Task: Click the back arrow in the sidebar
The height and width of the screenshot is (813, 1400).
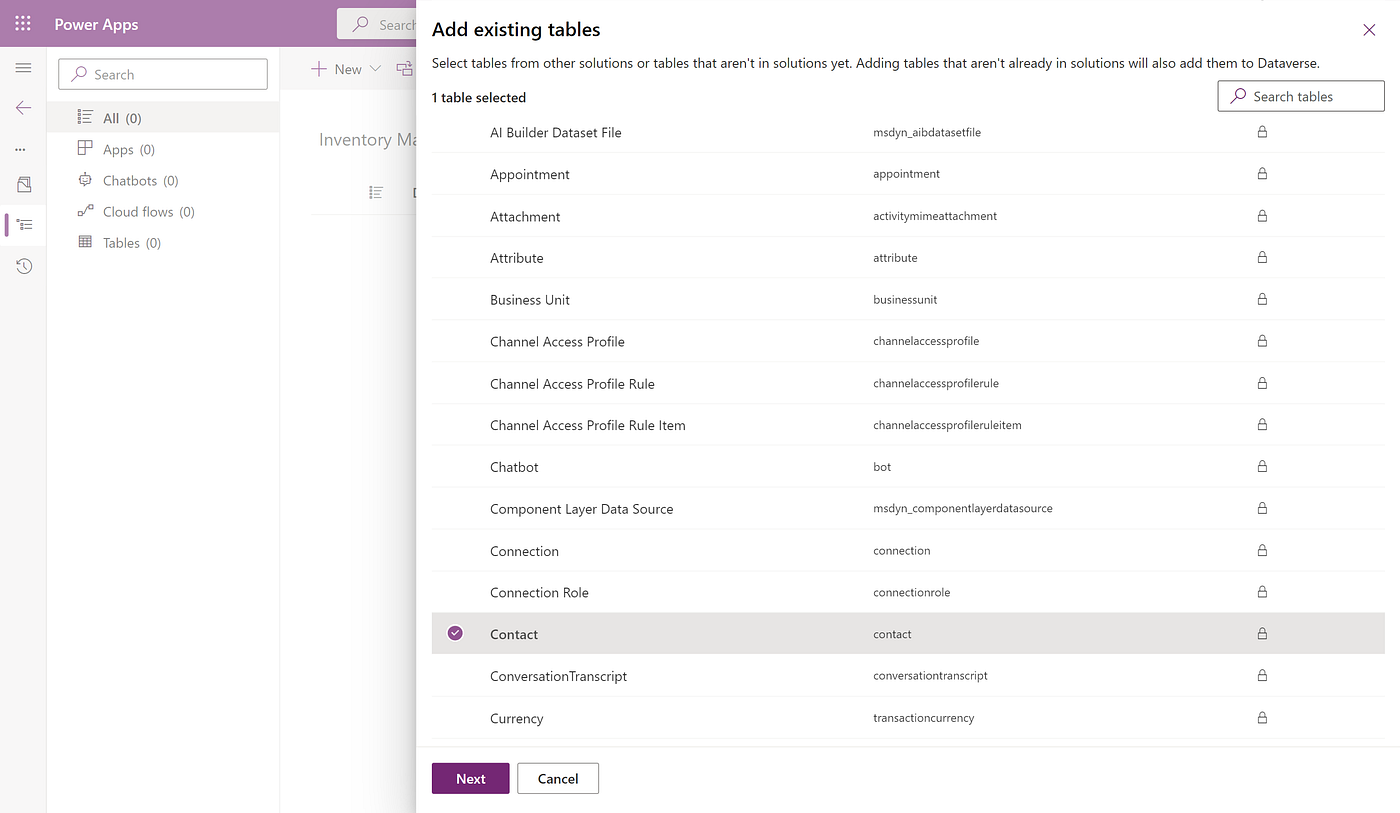Action: 22,107
